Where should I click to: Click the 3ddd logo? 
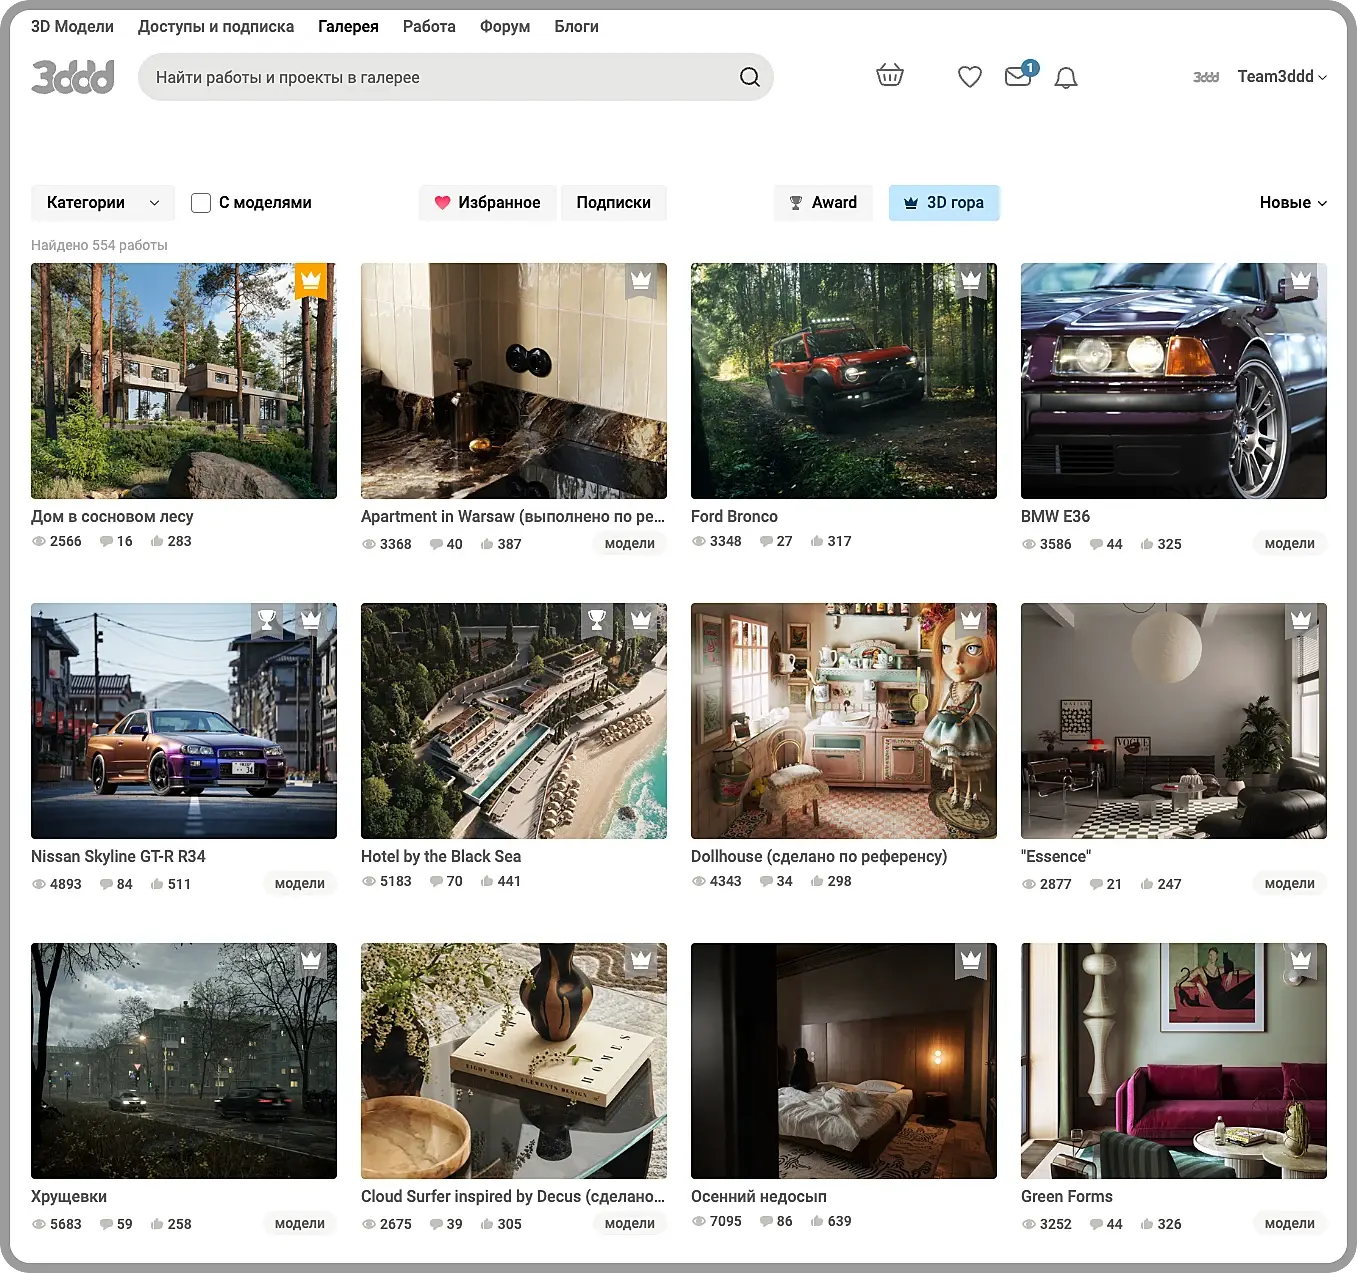tap(73, 77)
